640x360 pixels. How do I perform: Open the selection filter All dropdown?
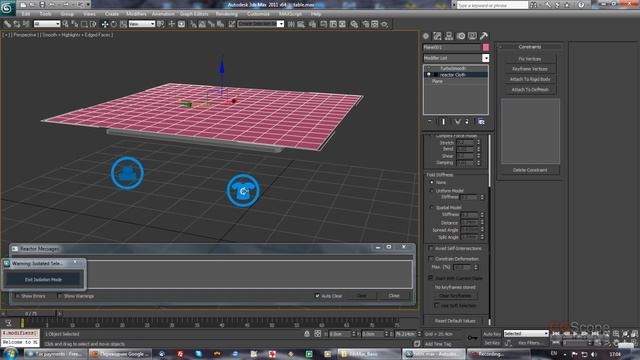(x=47, y=24)
